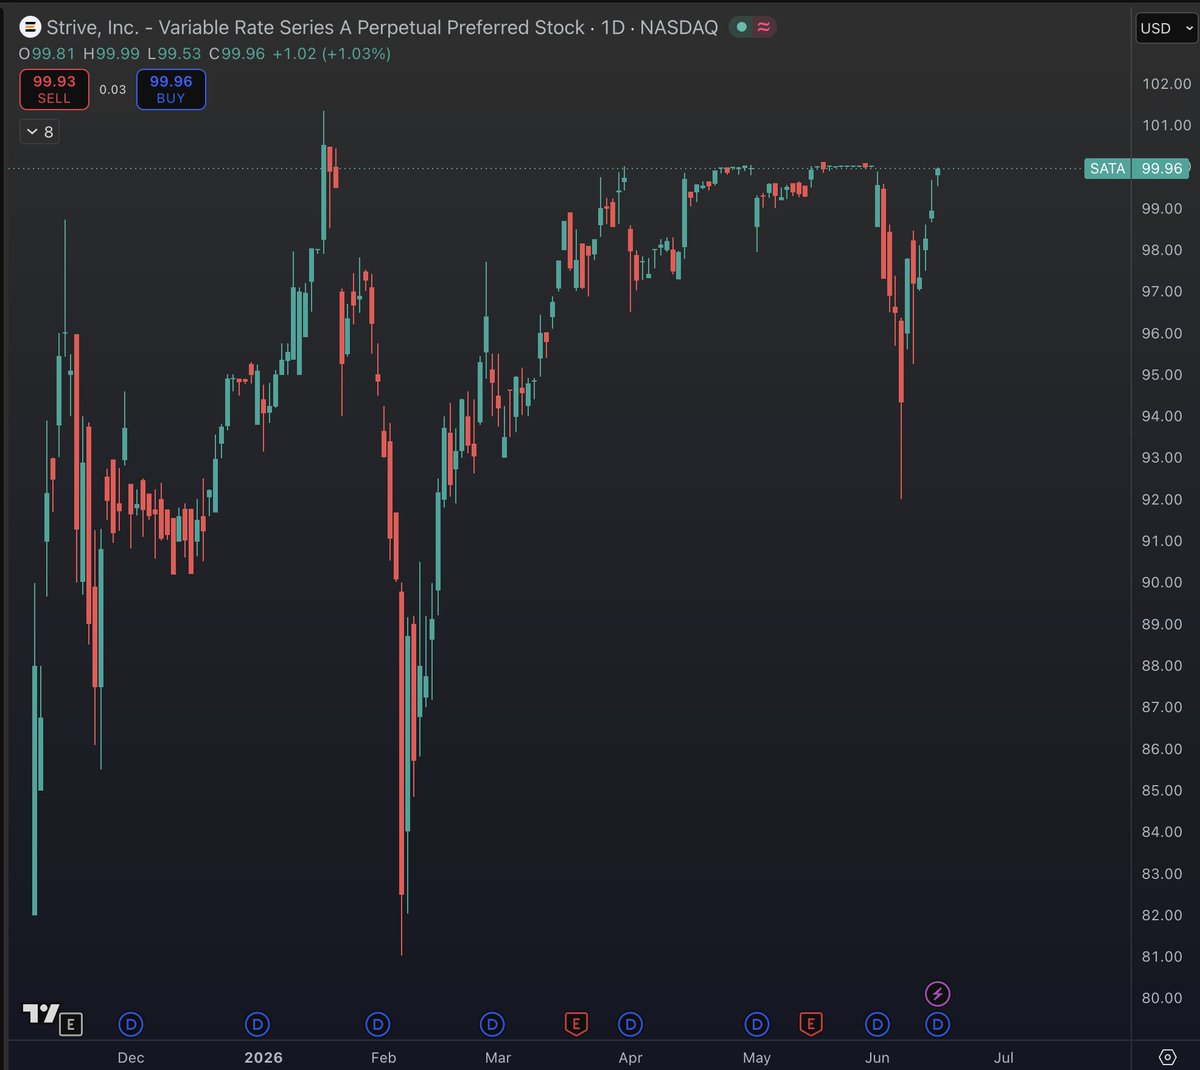Click the pink approximate-data indicator icon
Screen dimensions: 1200x1070
(x=764, y=27)
